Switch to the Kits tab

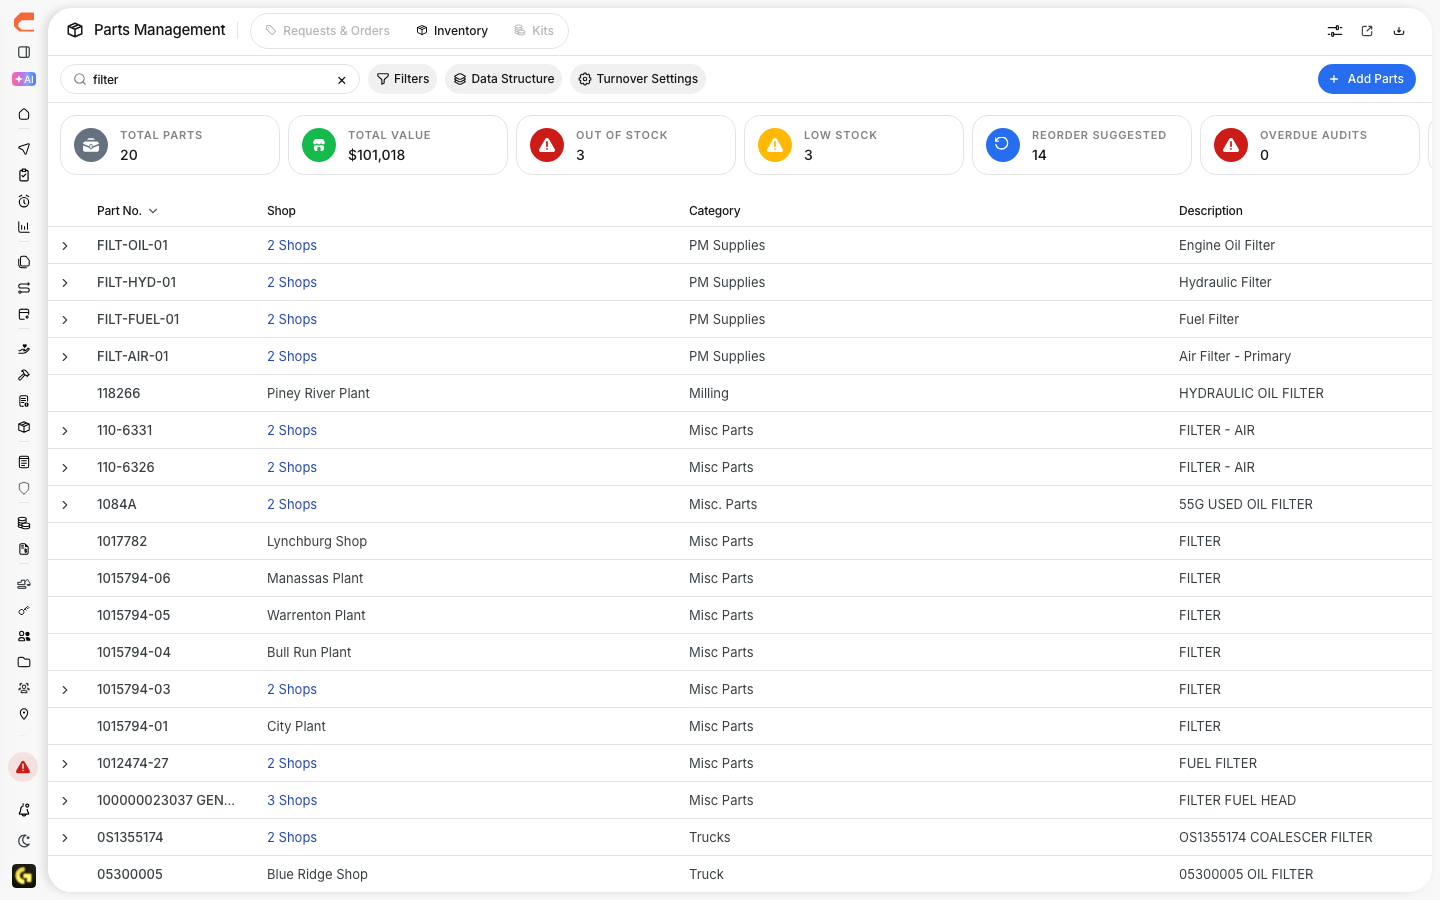534,31
